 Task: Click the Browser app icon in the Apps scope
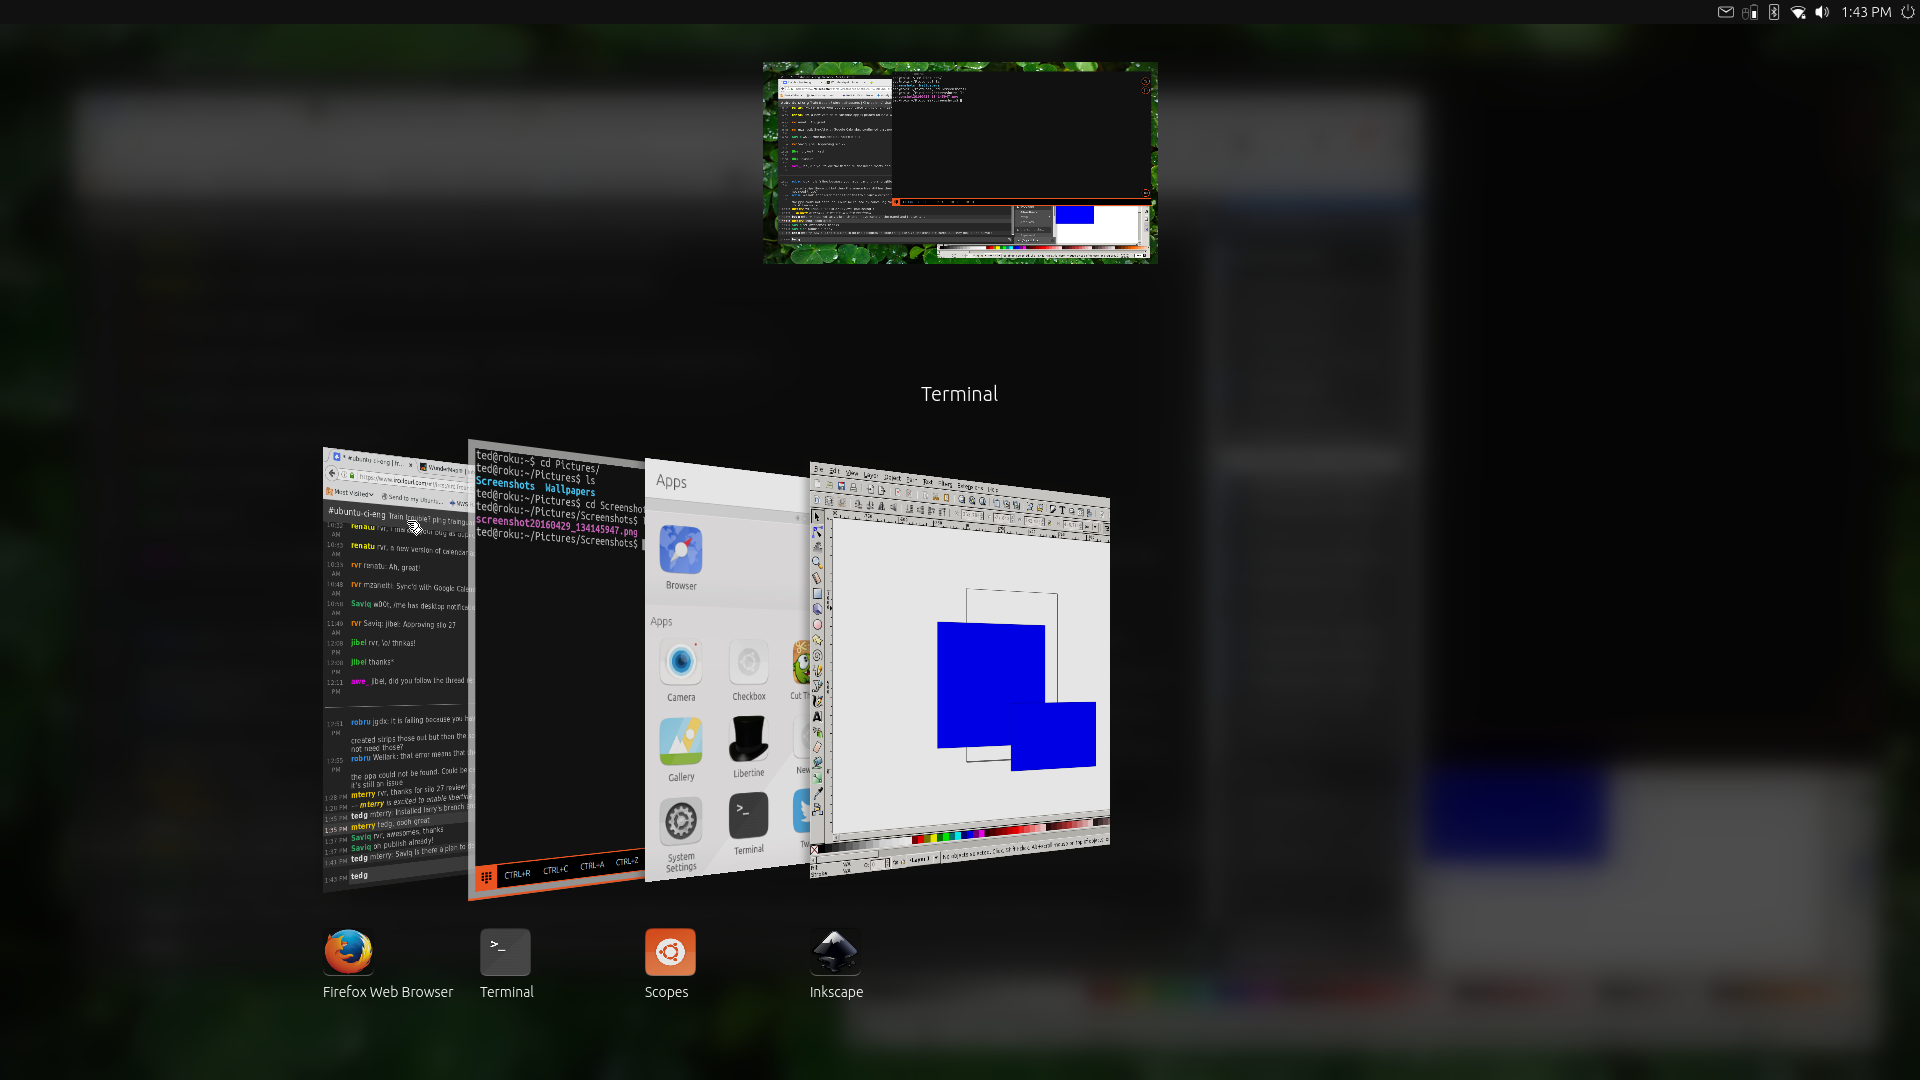(x=681, y=550)
